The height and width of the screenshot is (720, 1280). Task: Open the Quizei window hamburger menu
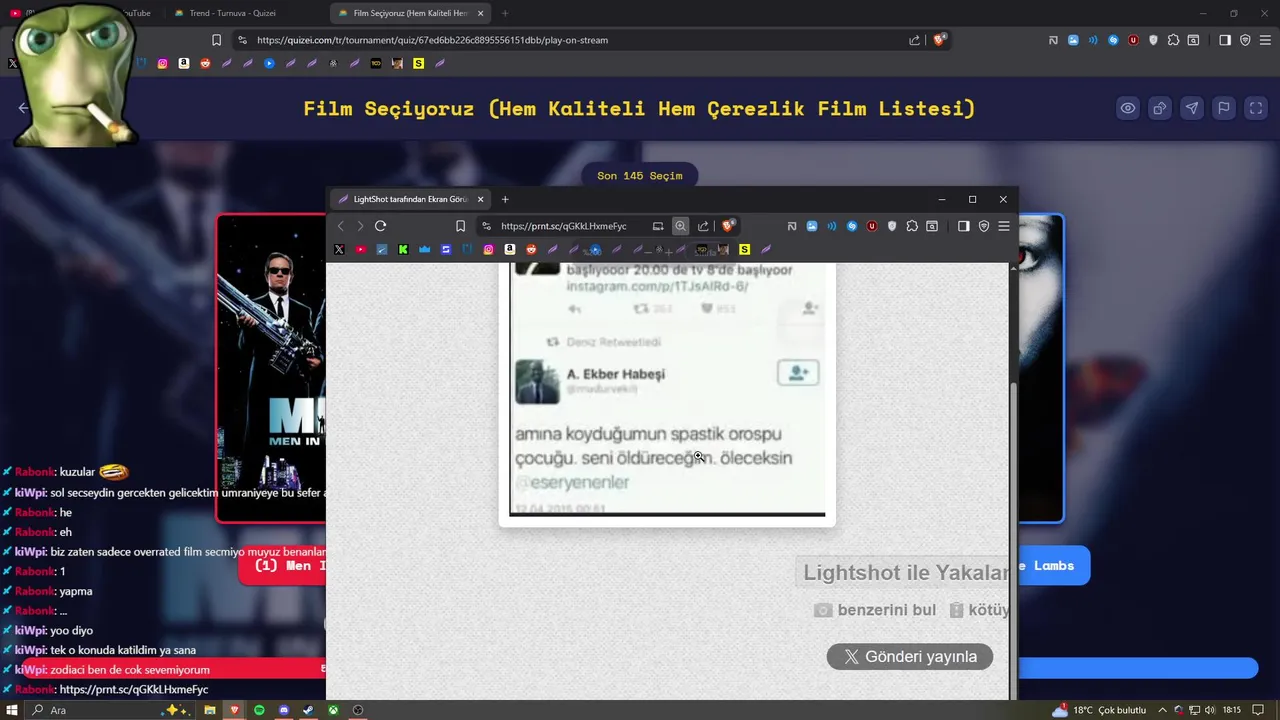click(x=1265, y=40)
